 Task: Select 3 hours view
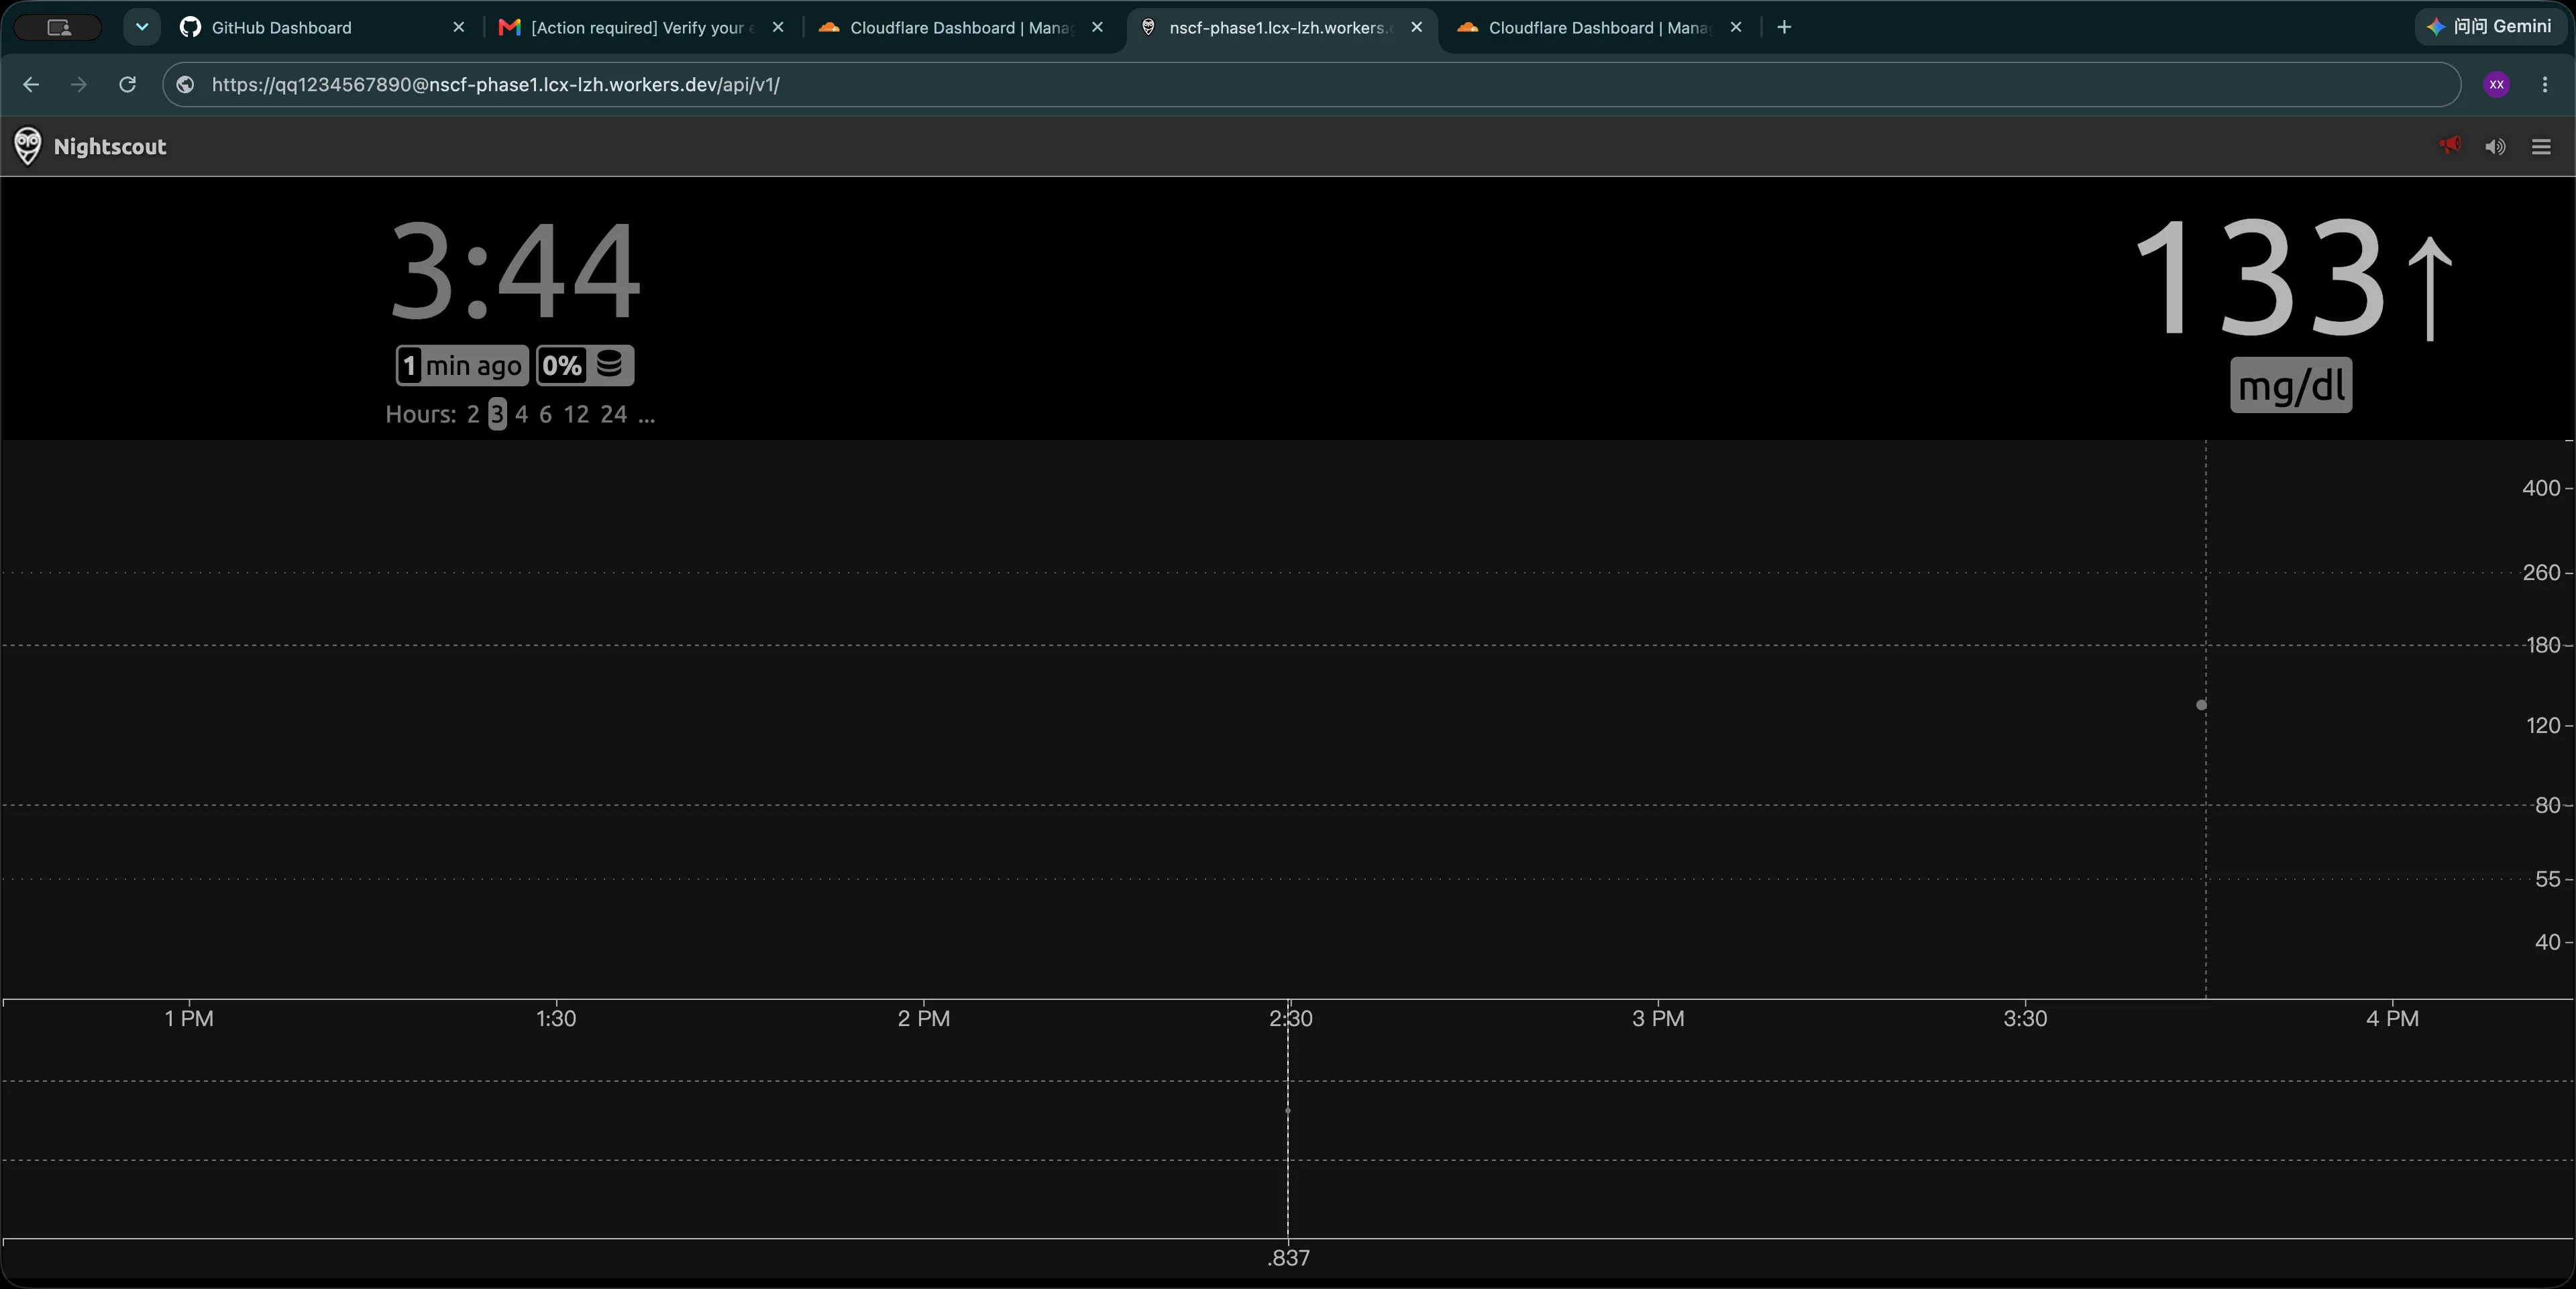(497, 414)
